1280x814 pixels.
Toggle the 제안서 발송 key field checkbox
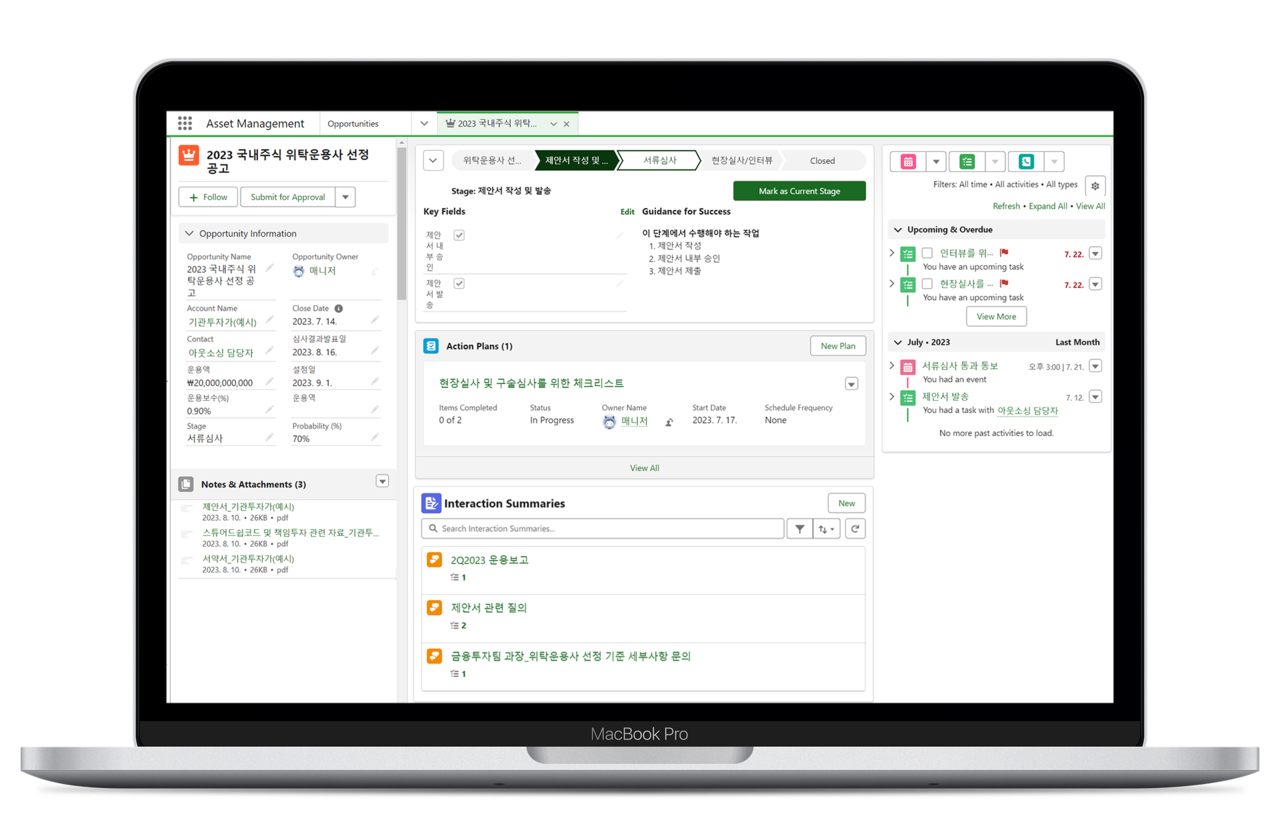(459, 283)
